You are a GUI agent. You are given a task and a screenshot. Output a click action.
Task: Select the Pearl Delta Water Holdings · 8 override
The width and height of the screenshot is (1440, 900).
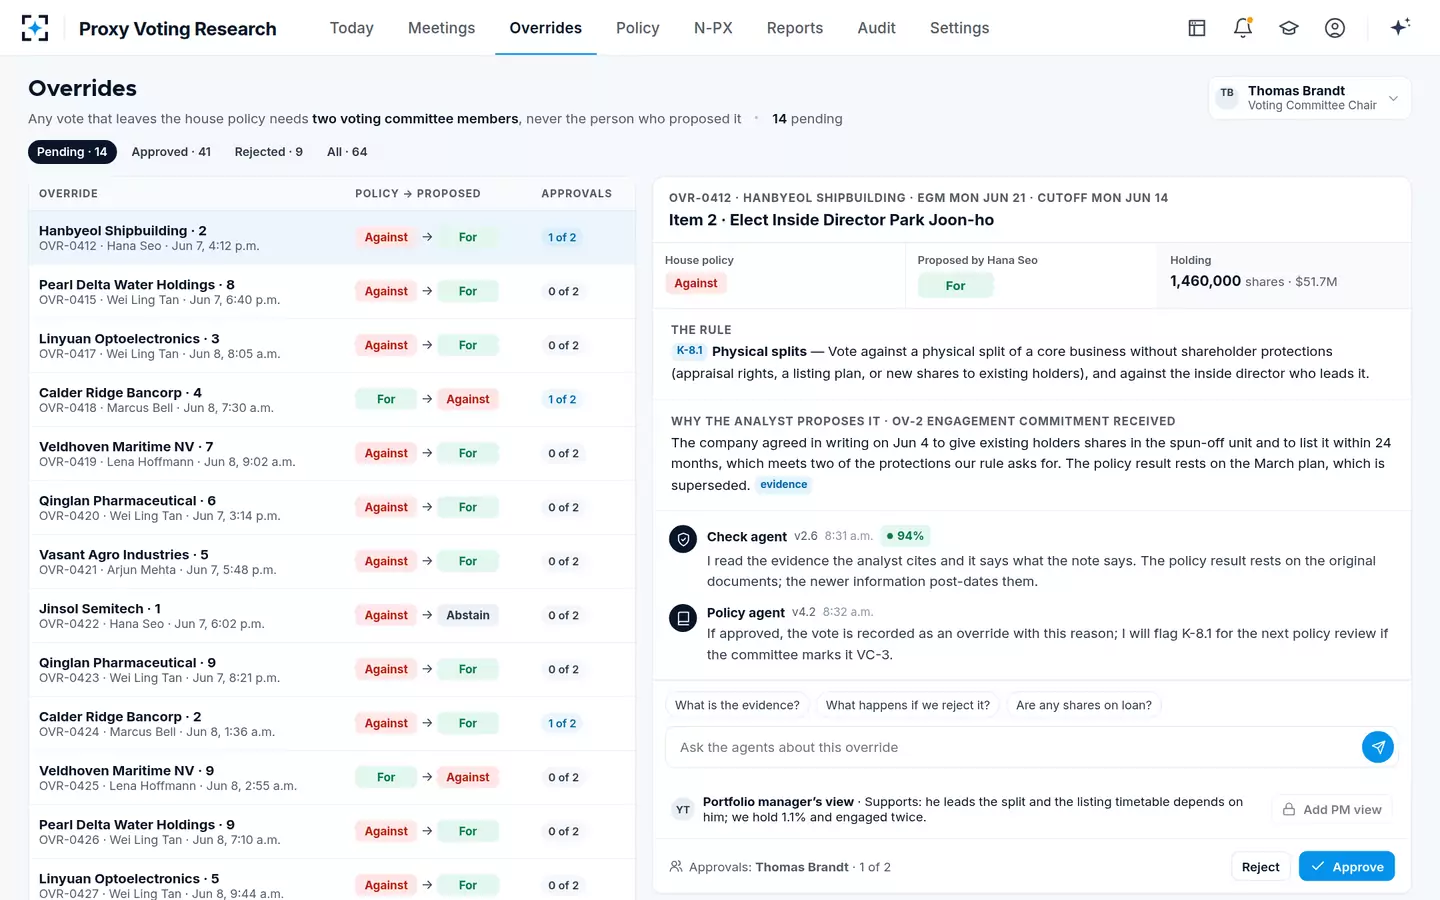point(332,292)
